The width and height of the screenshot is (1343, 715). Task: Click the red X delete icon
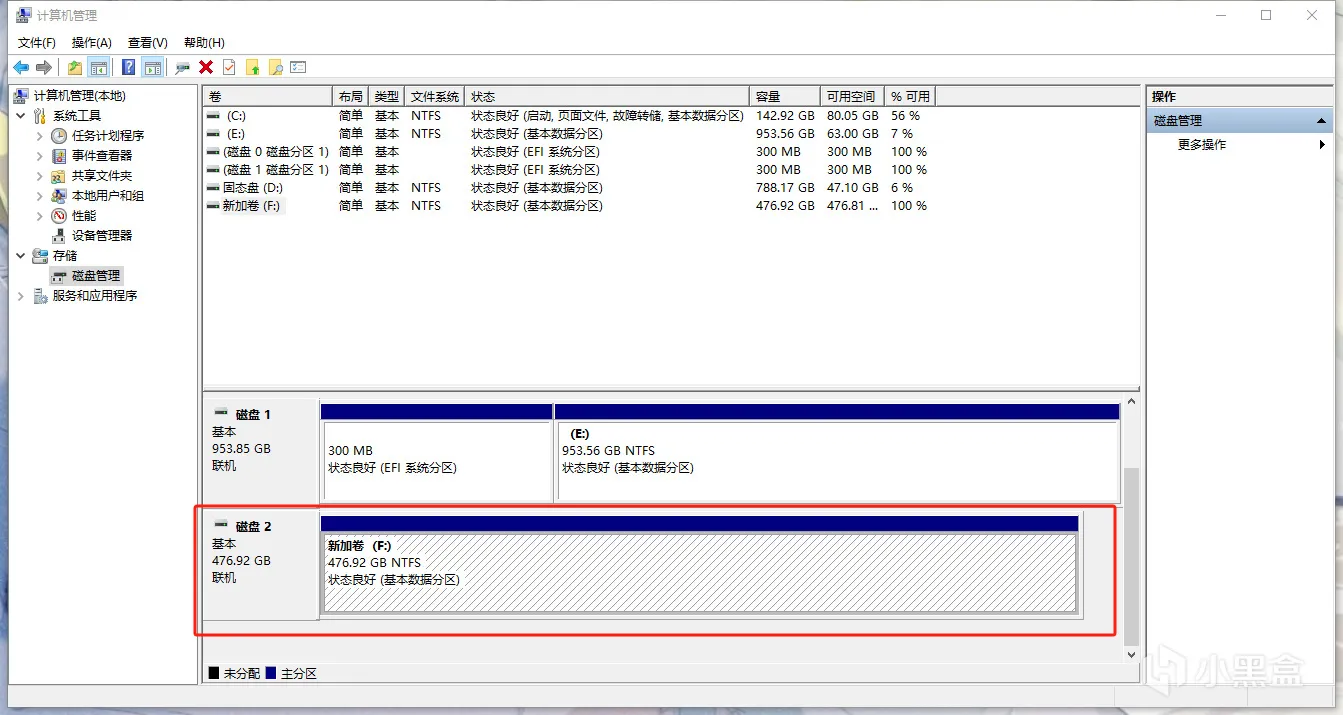coord(206,68)
